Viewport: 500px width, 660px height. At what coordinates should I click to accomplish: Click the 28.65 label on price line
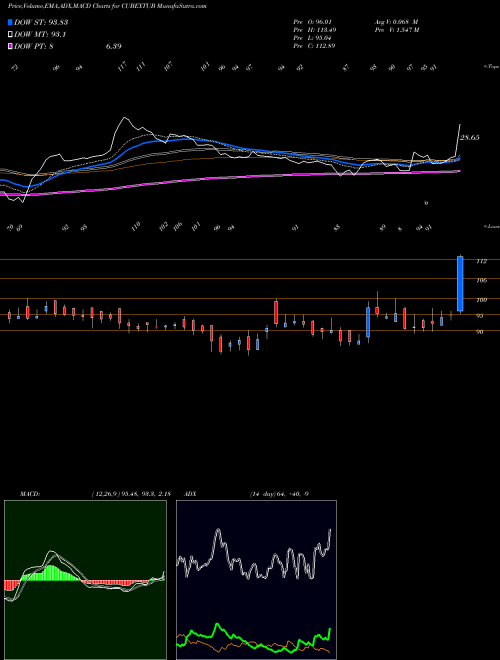click(470, 138)
